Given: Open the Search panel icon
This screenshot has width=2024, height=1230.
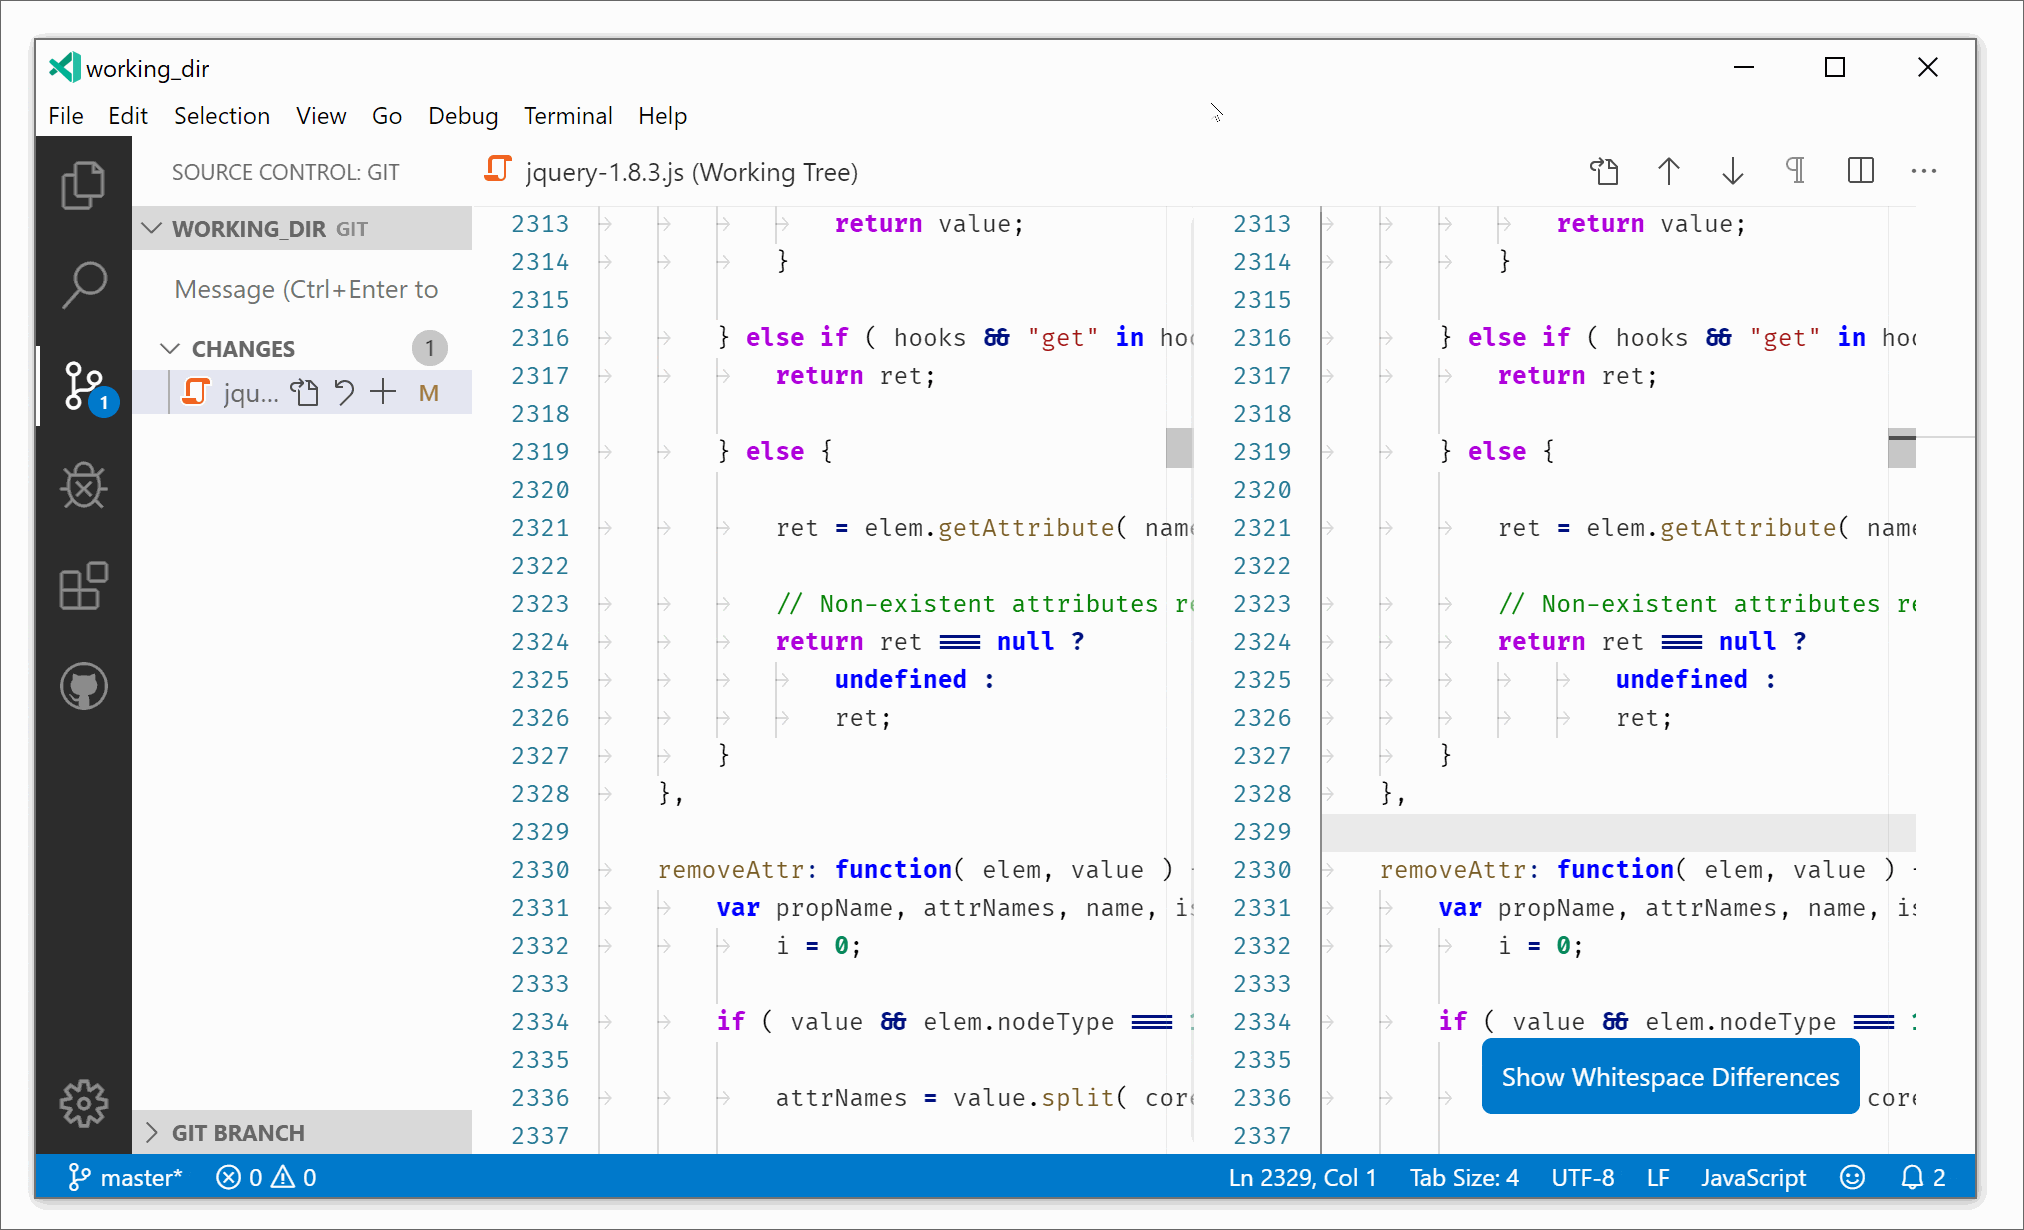Looking at the screenshot, I should [84, 285].
